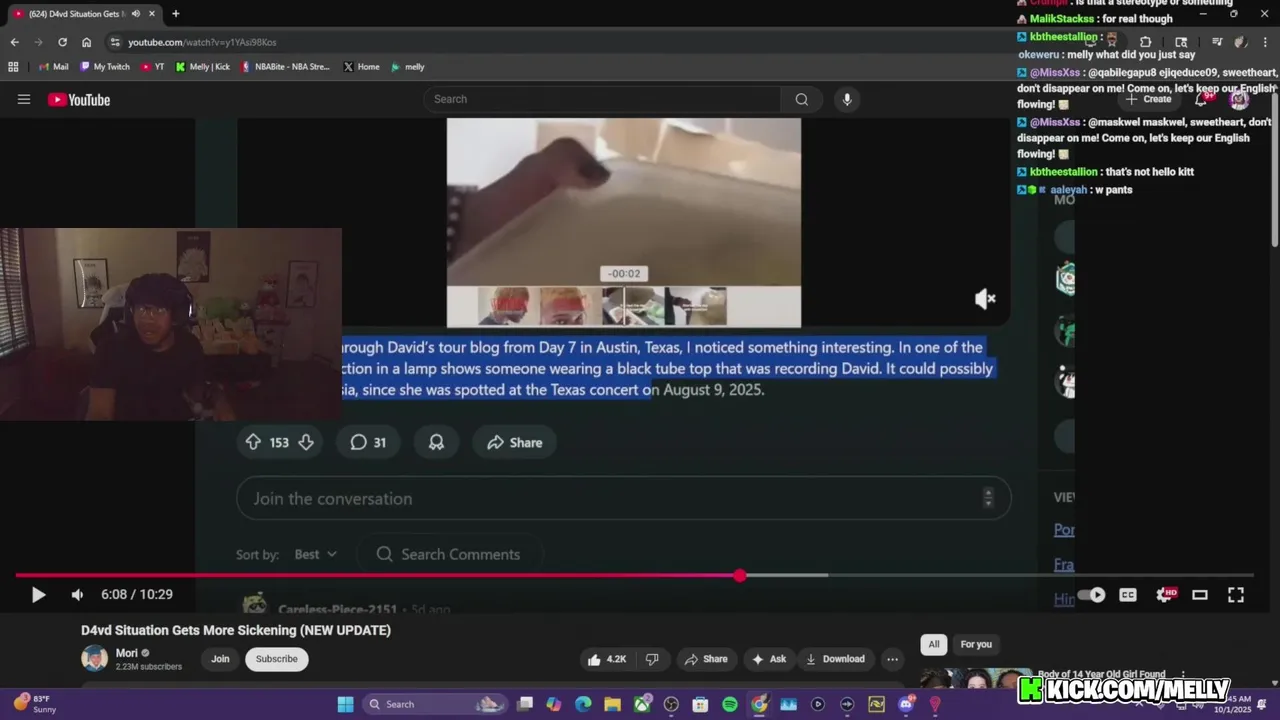This screenshot has height=720, width=1280.
Task: Switch to theater mode
Action: (1200, 594)
